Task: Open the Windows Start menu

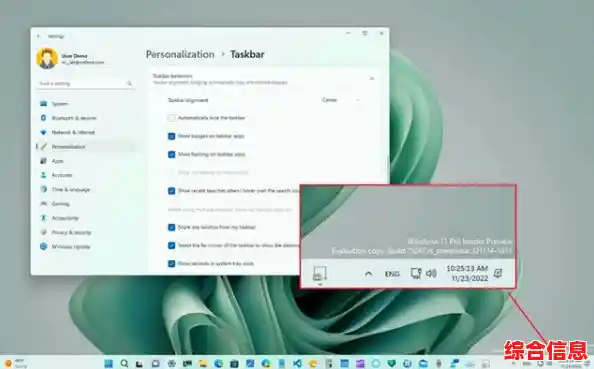Action: (x=108, y=363)
